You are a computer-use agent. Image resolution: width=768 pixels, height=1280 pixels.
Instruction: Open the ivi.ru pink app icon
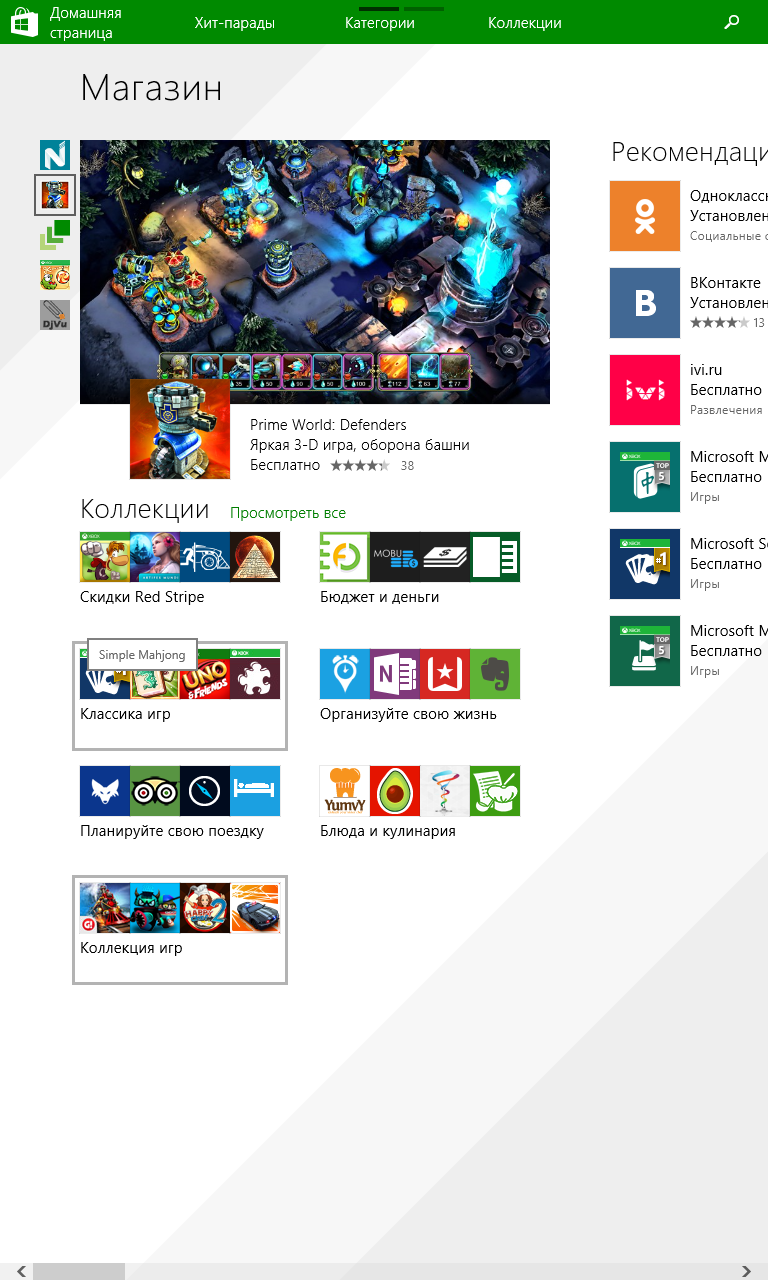click(x=645, y=390)
